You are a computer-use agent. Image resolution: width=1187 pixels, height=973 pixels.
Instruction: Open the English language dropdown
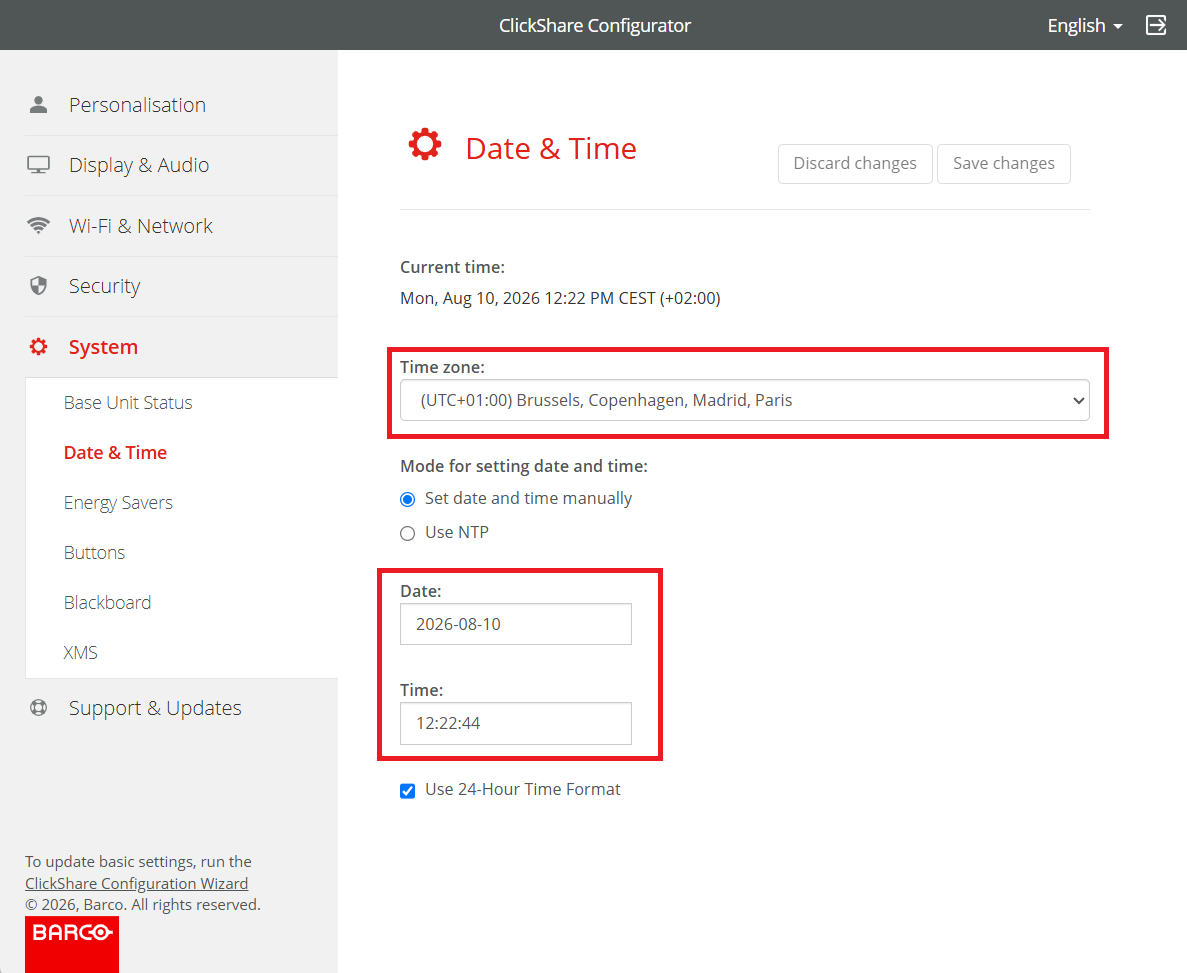1084,26
